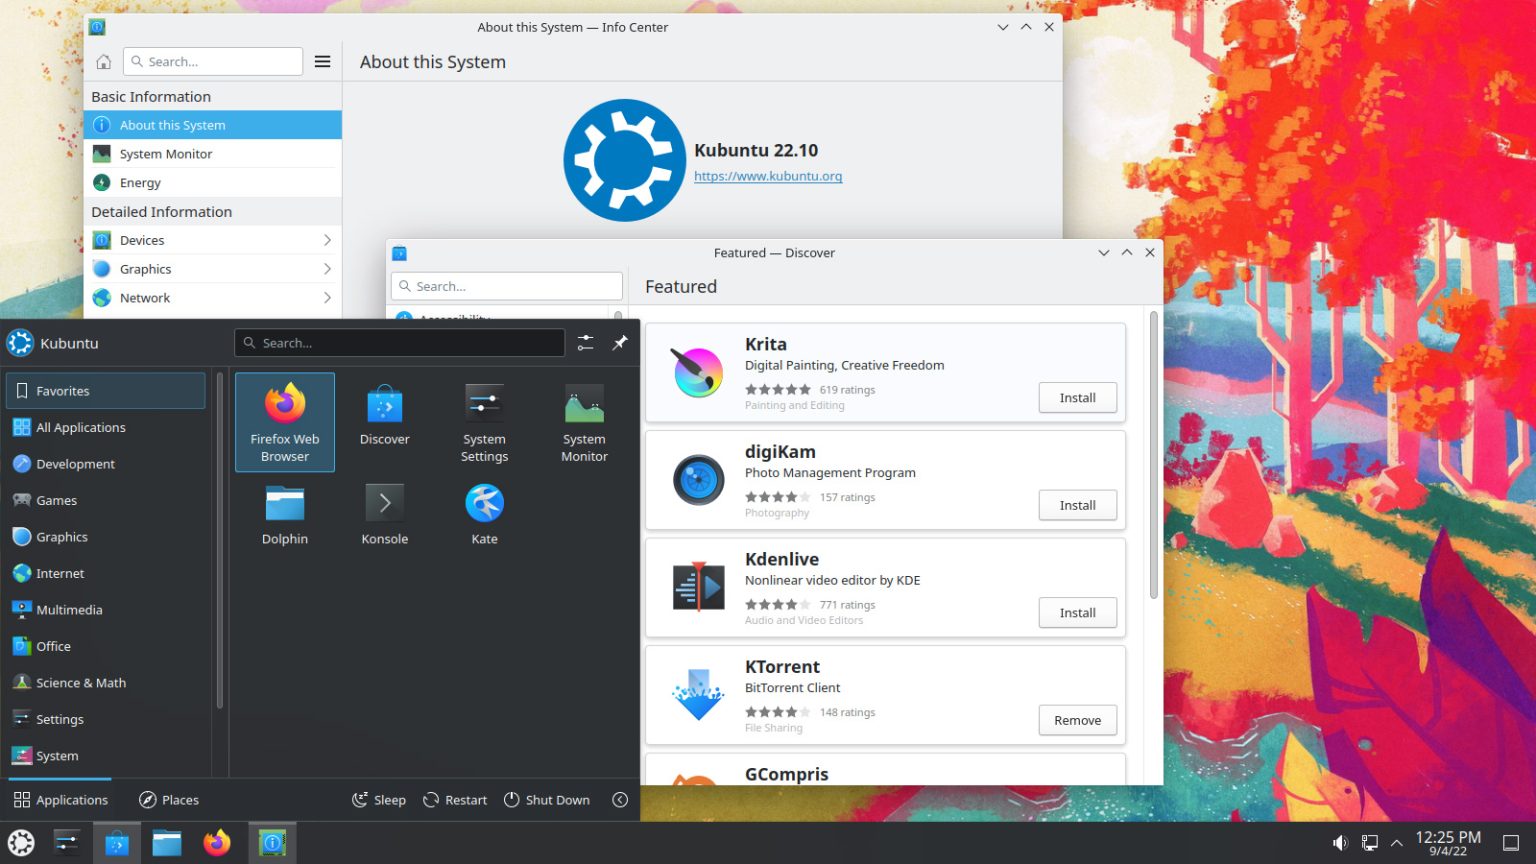
Task: Open the hamburger menu in Info Center
Action: 322,61
